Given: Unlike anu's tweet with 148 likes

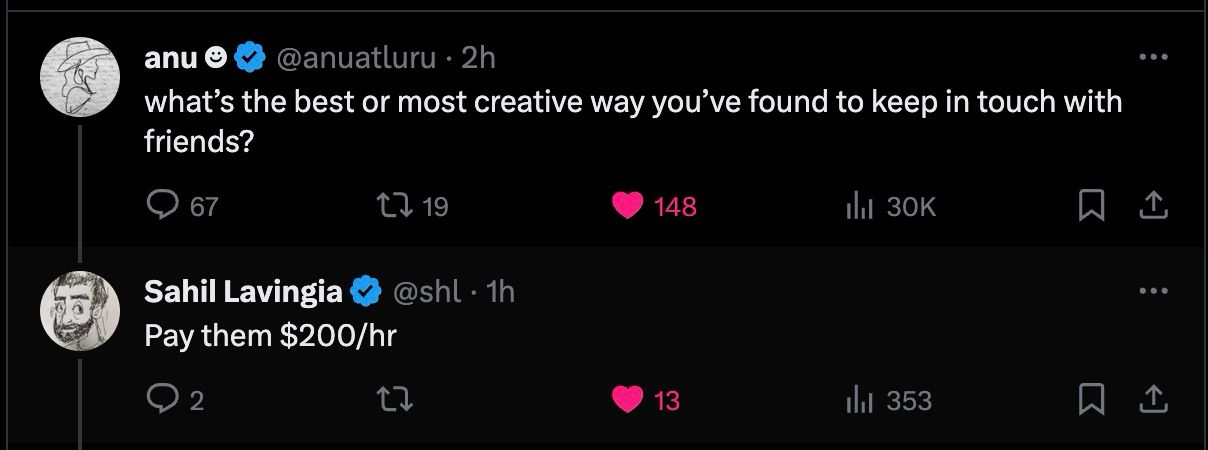Looking at the screenshot, I should [x=628, y=206].
